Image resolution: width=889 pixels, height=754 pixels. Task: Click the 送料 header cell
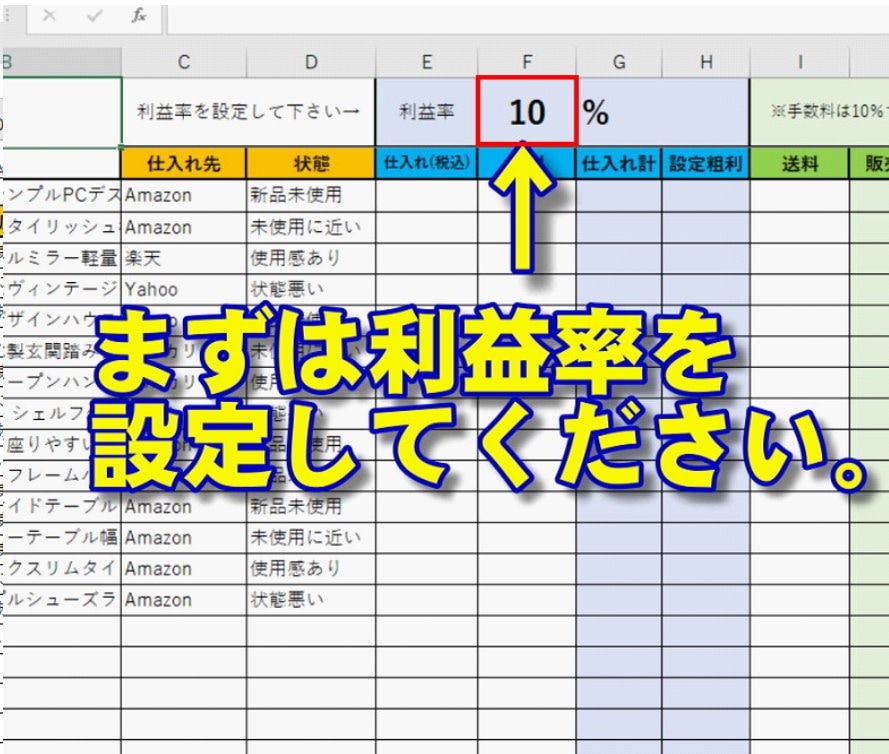point(799,164)
